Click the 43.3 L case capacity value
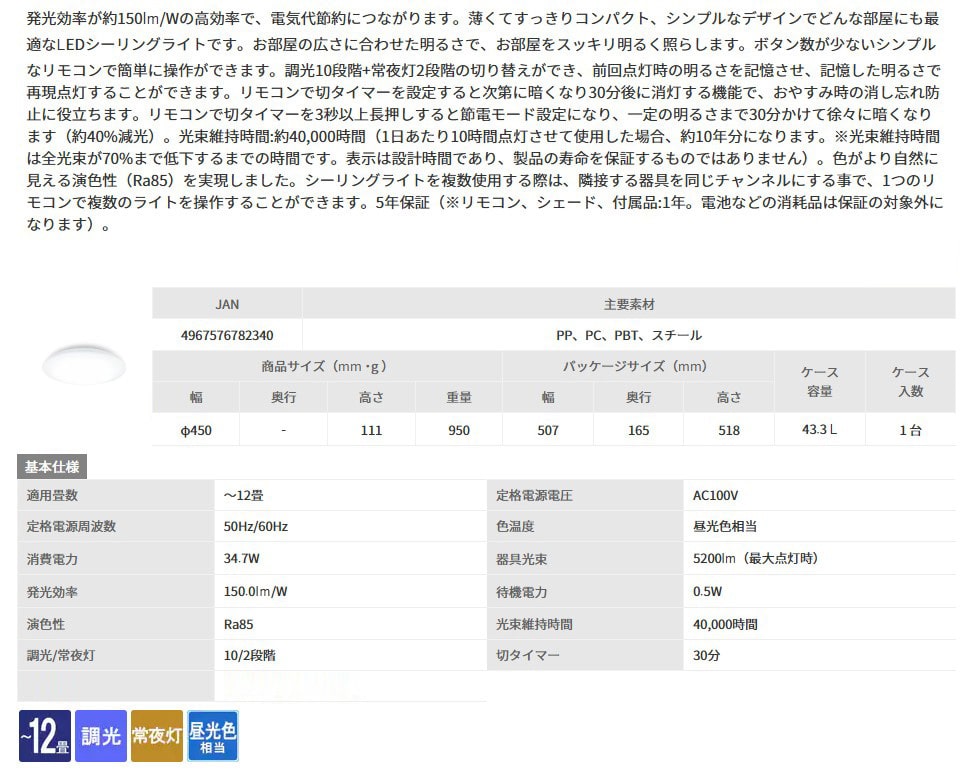The image size is (971, 770). point(819,429)
